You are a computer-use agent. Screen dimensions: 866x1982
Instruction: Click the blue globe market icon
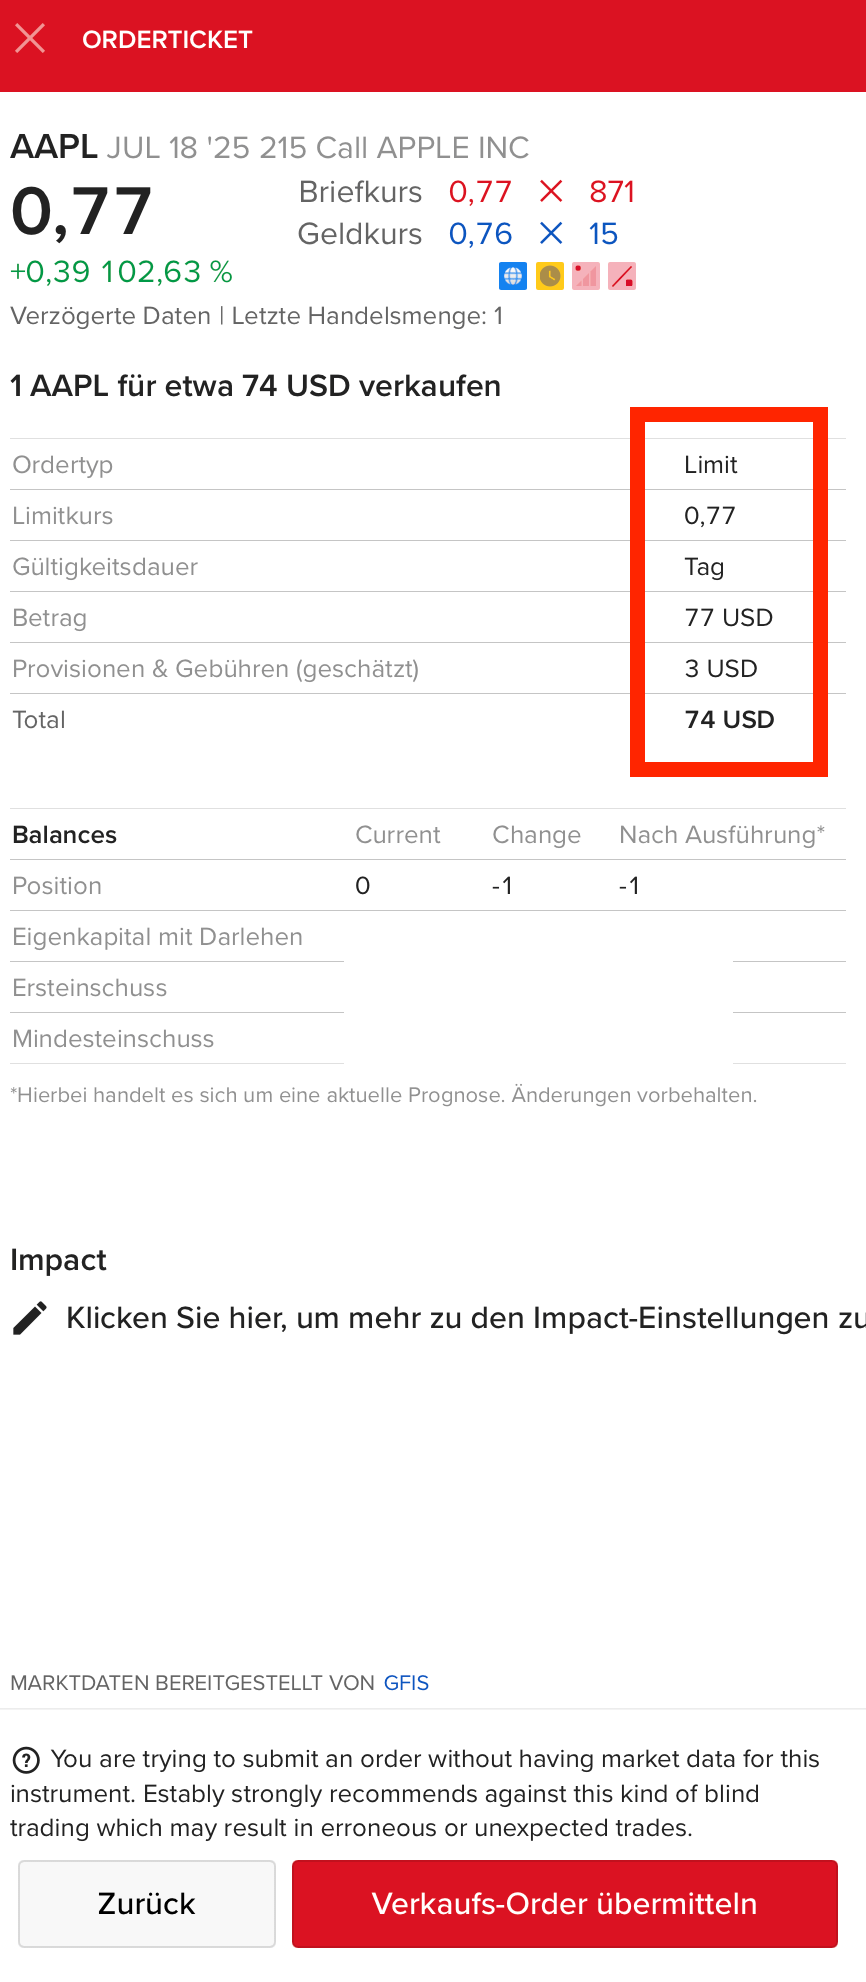coord(513,276)
